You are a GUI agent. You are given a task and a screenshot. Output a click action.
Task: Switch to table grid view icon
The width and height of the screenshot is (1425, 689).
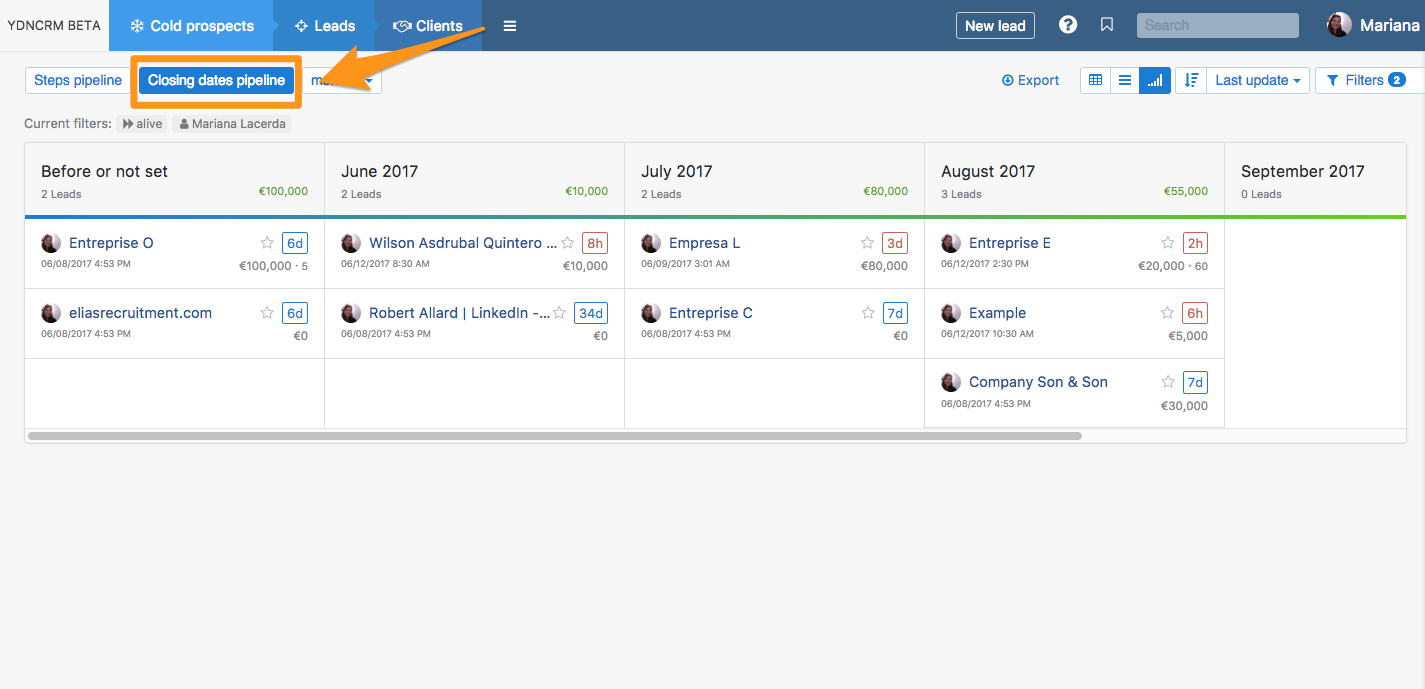point(1095,80)
